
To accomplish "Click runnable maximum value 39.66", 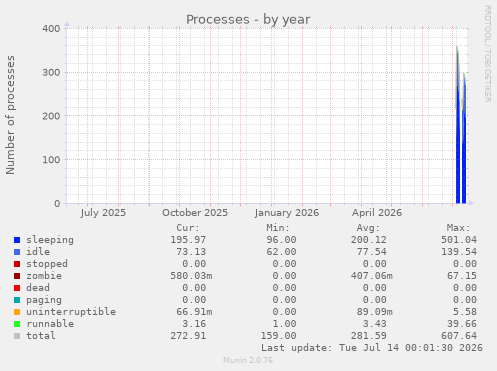I will tap(462, 324).
